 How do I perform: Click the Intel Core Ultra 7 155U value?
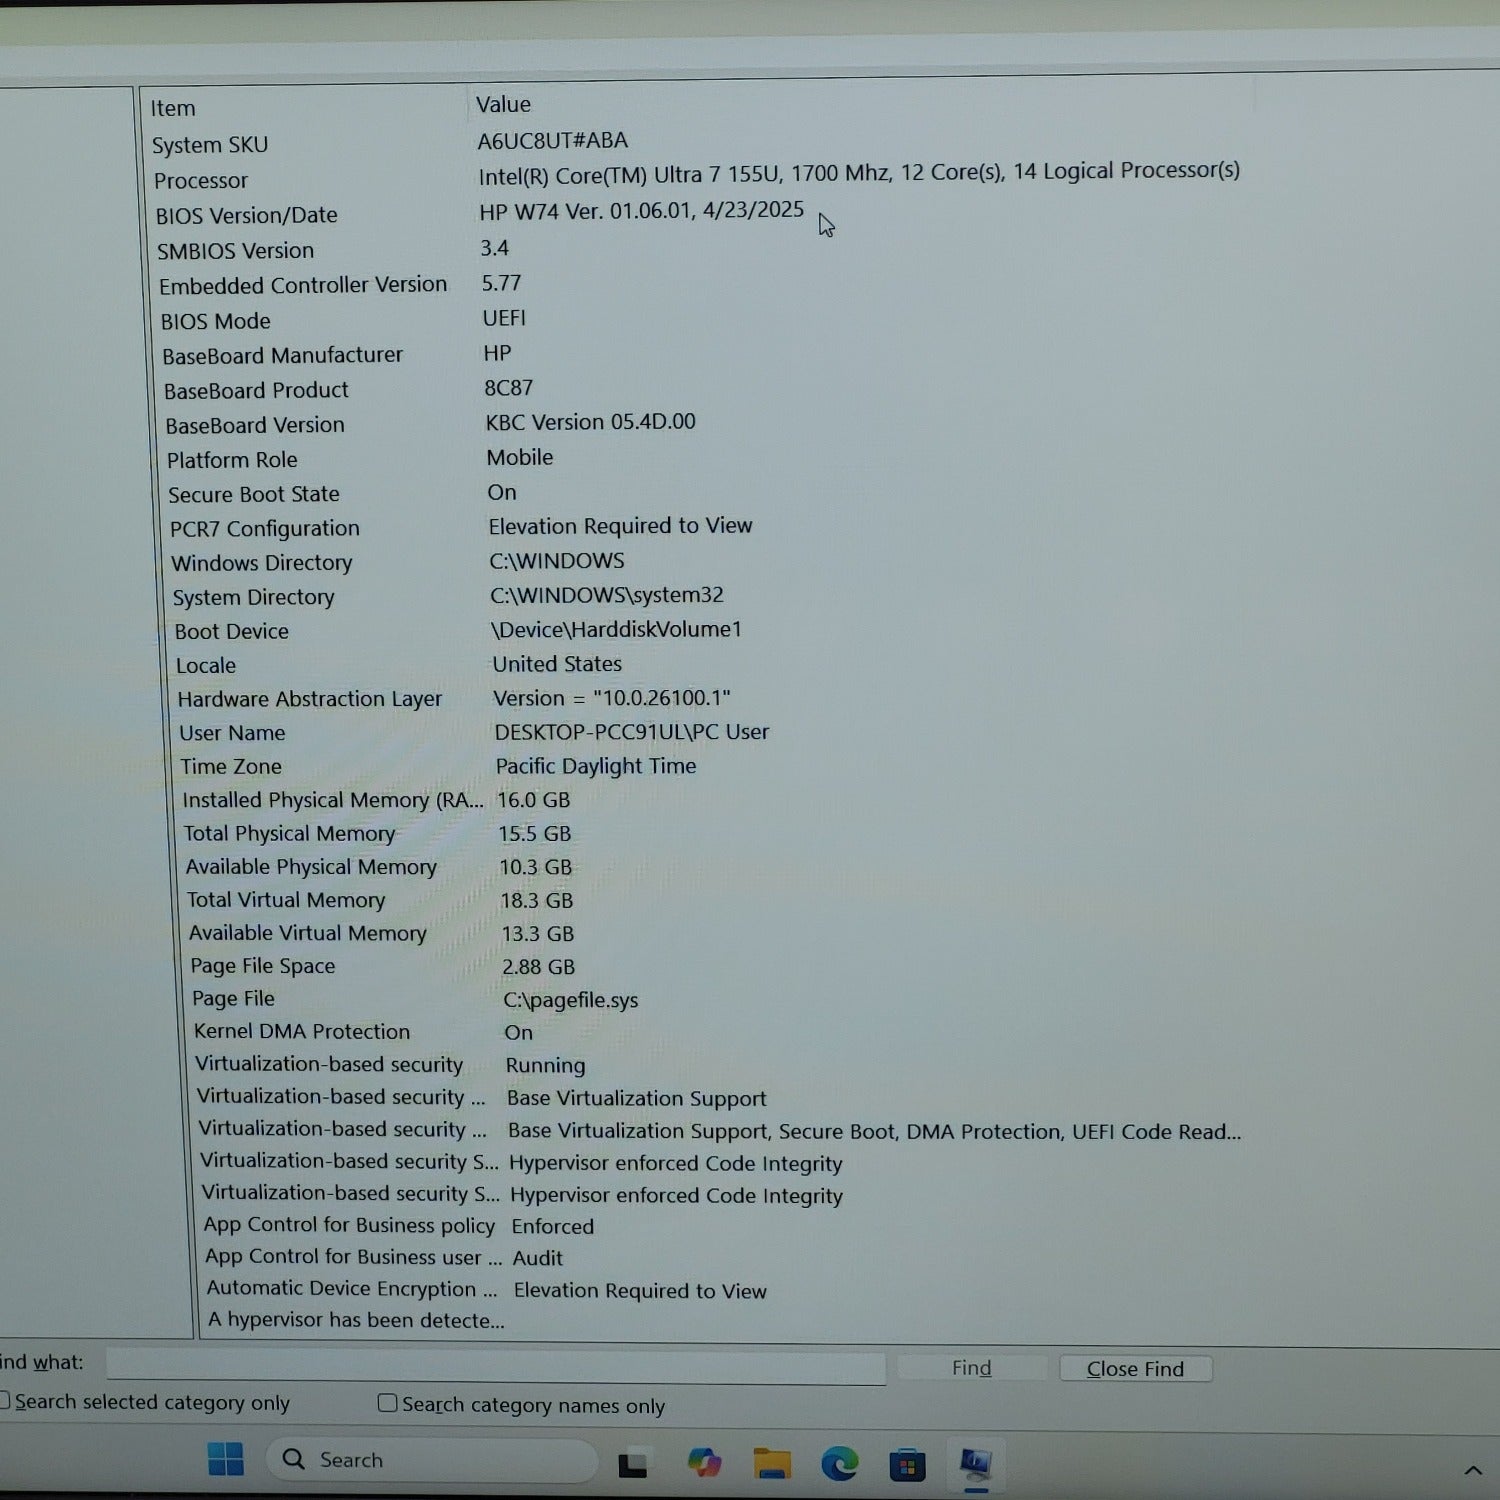859,174
